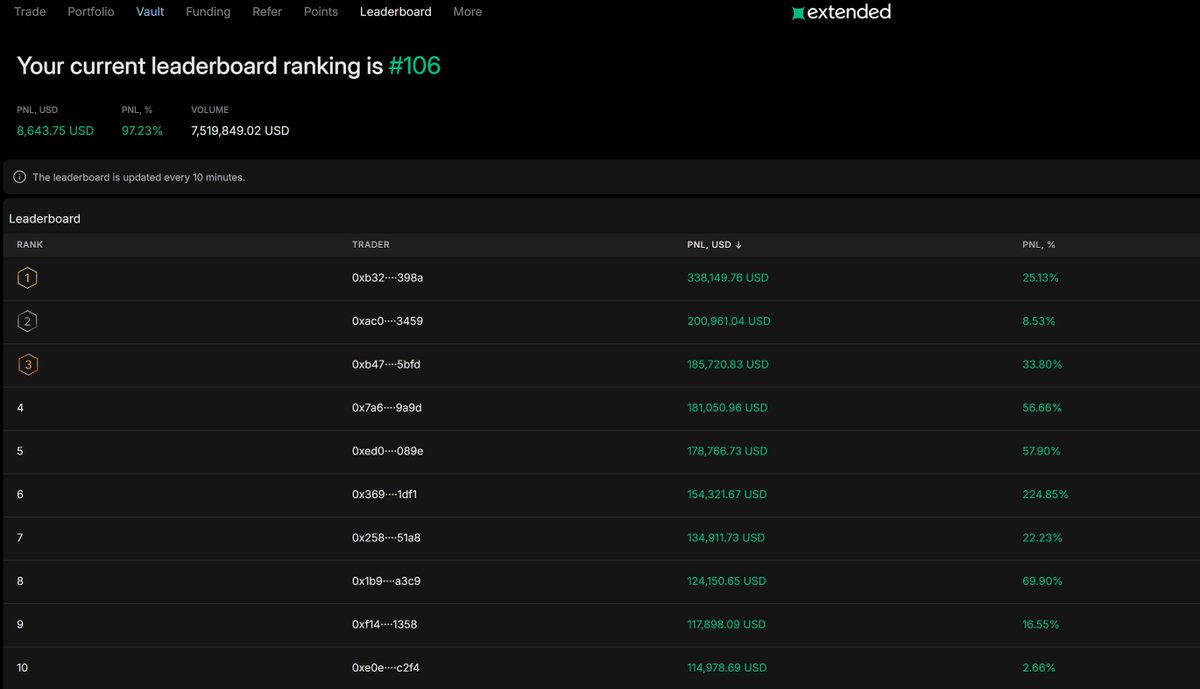This screenshot has height=689, width=1200.
Task: Select trader 0xf14····1358
Action: pos(385,624)
